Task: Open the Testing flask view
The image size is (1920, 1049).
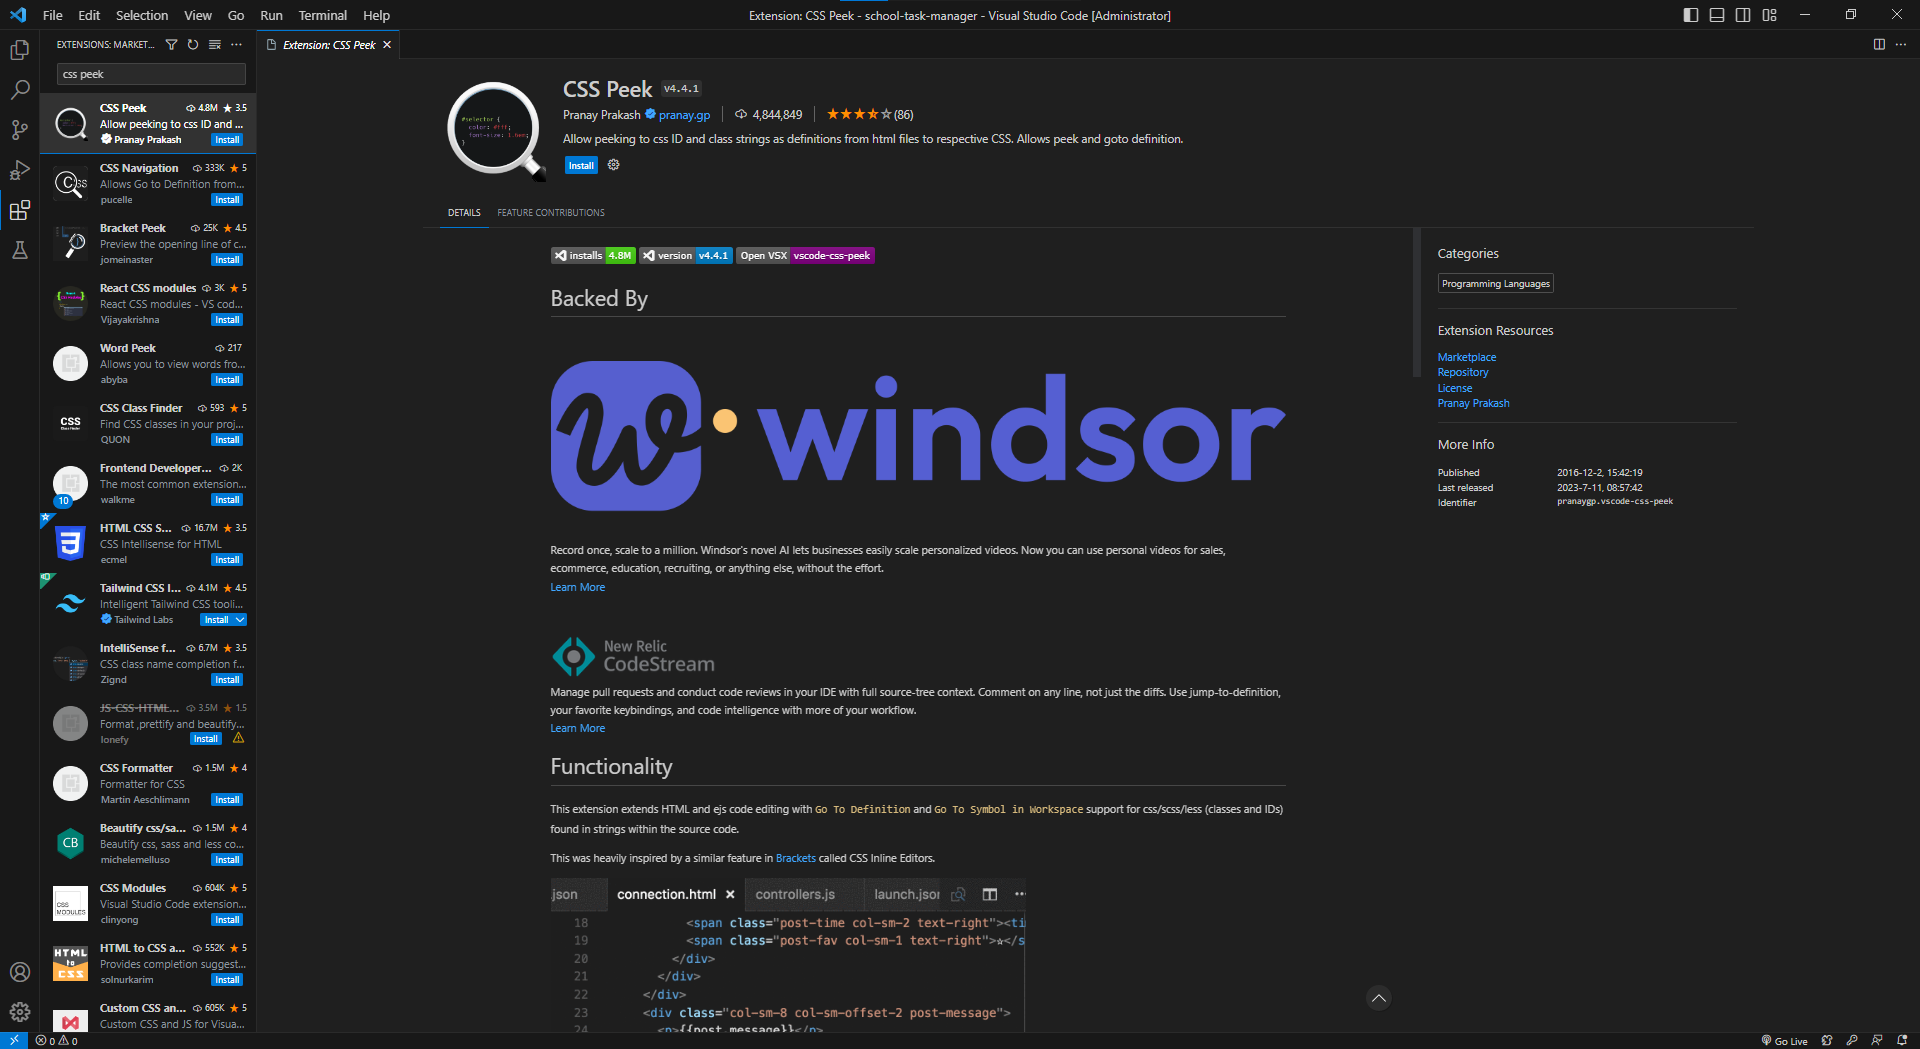Action: pyautogui.click(x=19, y=250)
